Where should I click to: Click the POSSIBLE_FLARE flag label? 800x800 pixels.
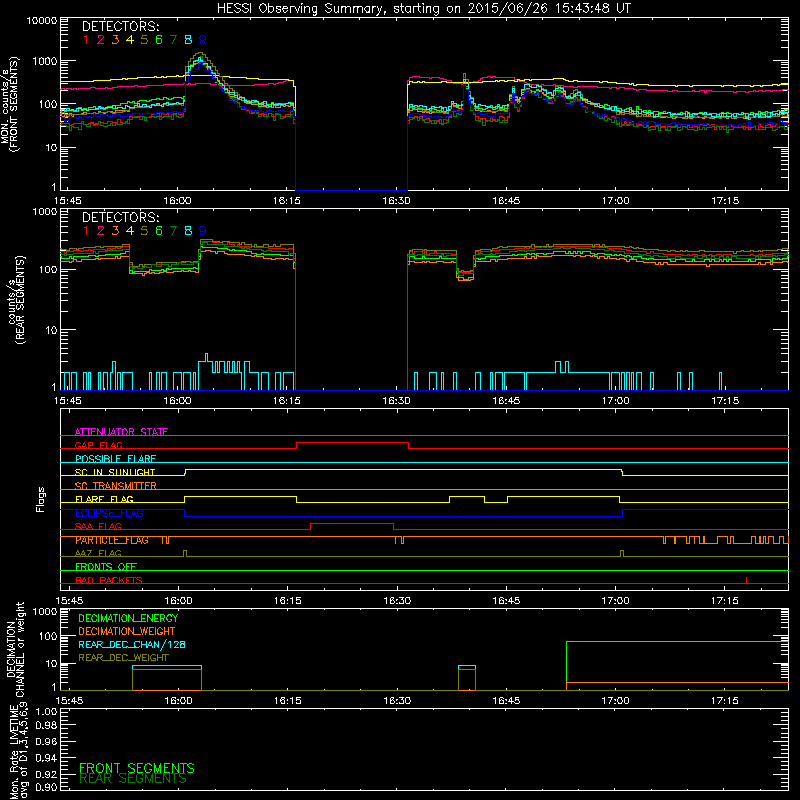[115, 459]
